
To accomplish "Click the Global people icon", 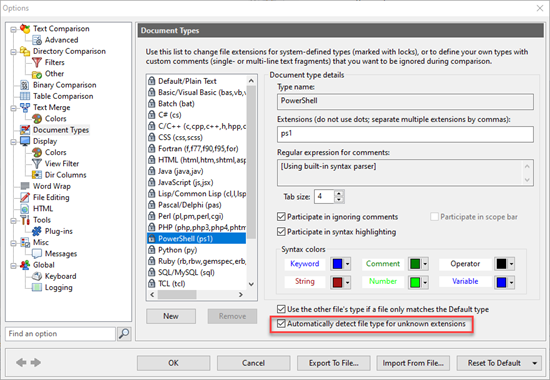I will (25, 265).
